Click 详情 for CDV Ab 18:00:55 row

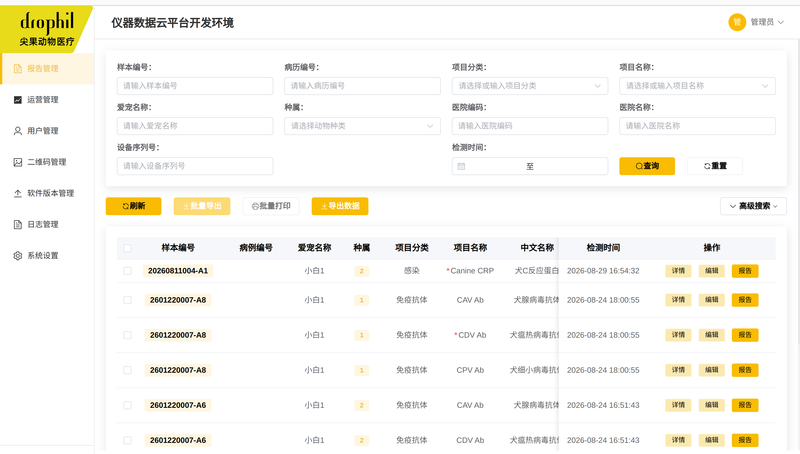click(x=678, y=335)
